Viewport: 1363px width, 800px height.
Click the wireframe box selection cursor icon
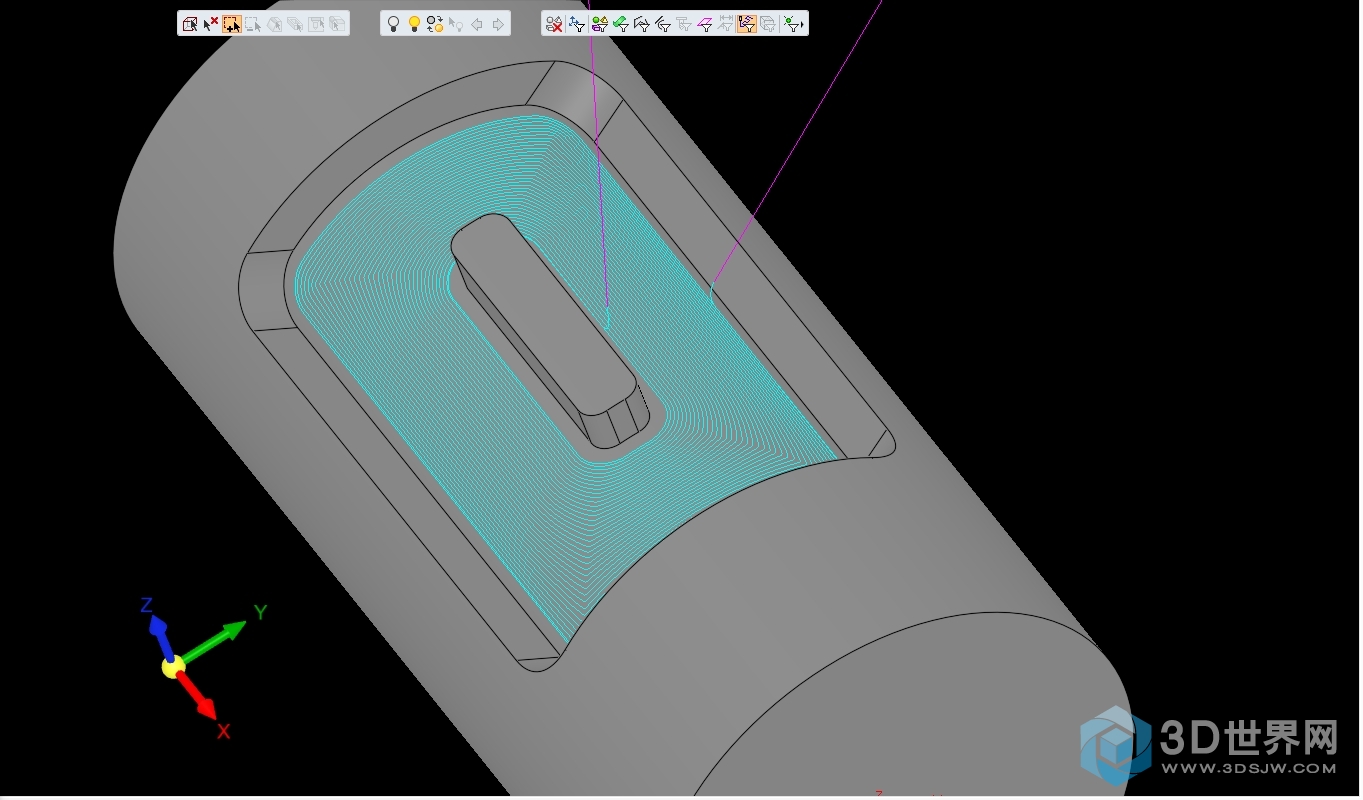(189, 24)
